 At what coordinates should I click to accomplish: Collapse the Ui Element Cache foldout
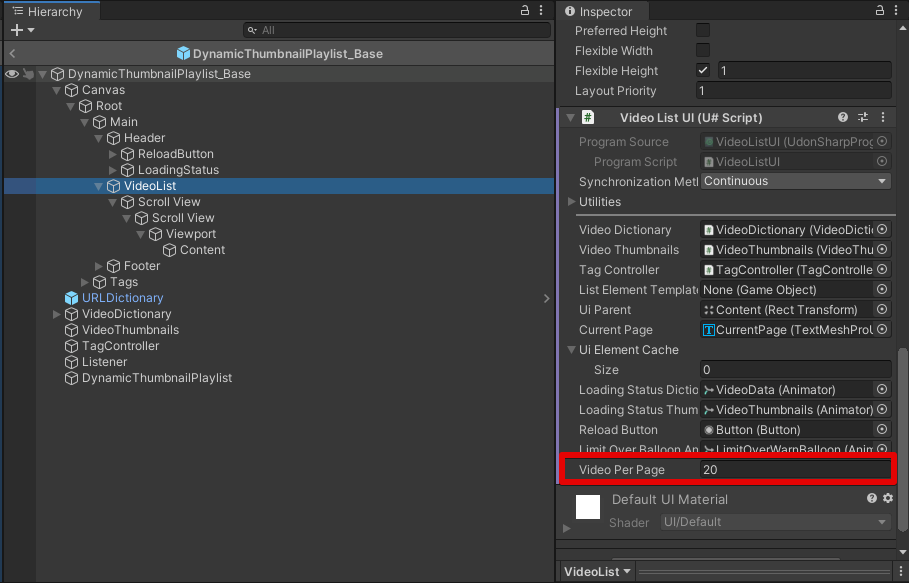point(570,350)
